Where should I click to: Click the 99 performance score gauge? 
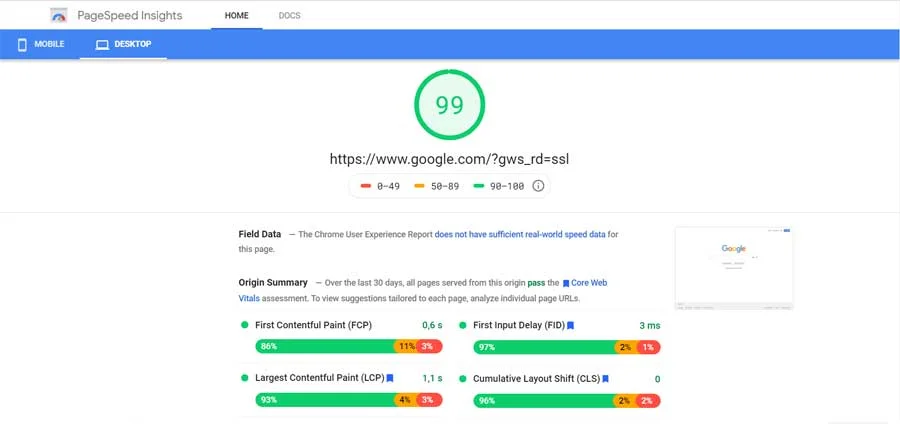[449, 104]
